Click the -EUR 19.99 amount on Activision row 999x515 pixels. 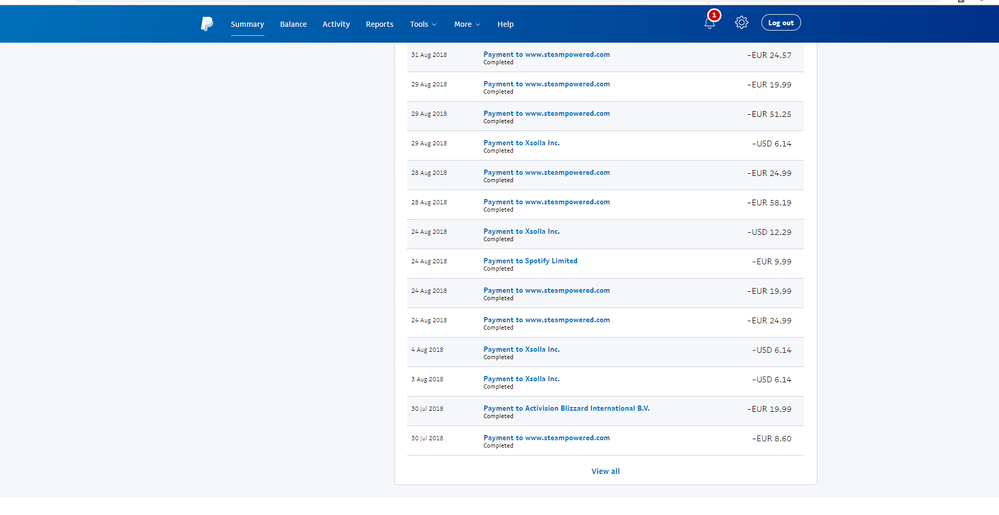tap(769, 409)
